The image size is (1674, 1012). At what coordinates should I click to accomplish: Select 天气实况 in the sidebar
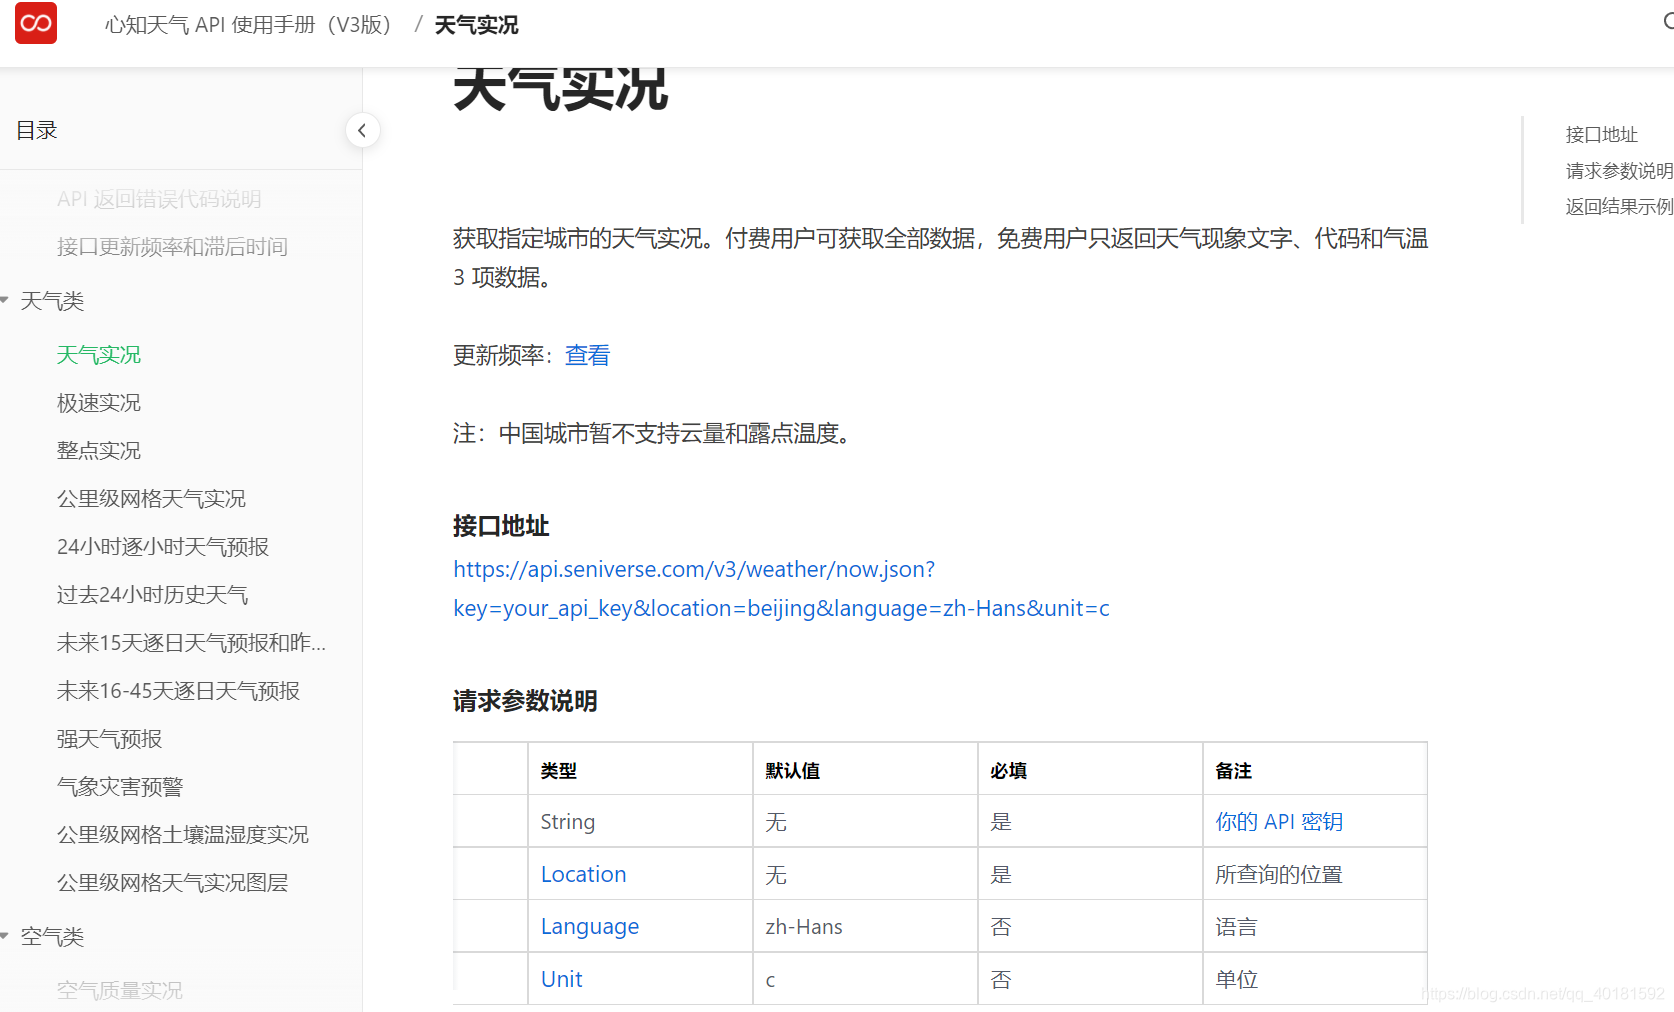pos(99,355)
